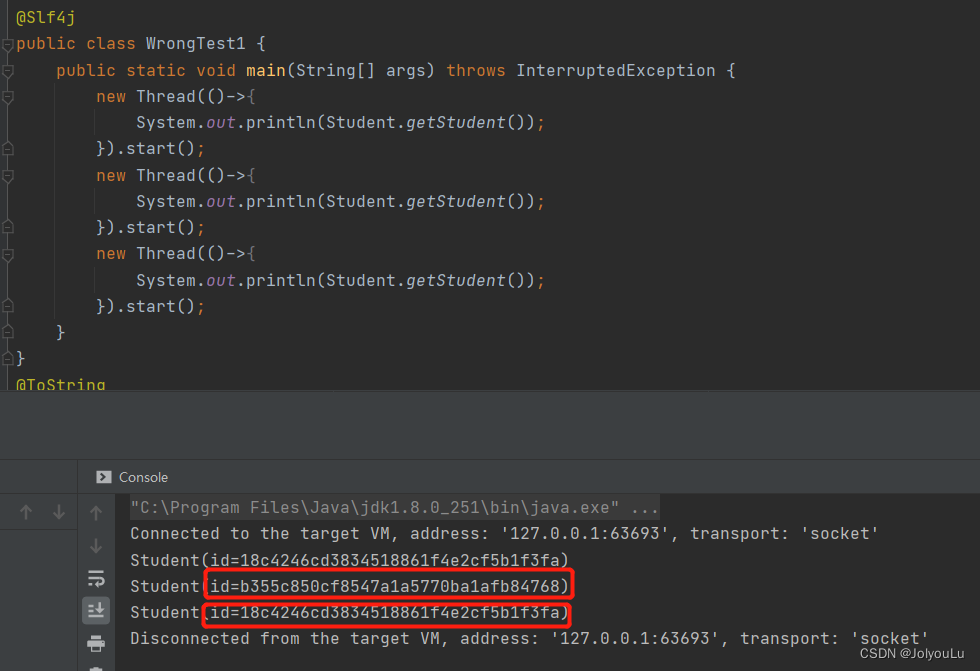Click the @ToString annotation

[61, 384]
